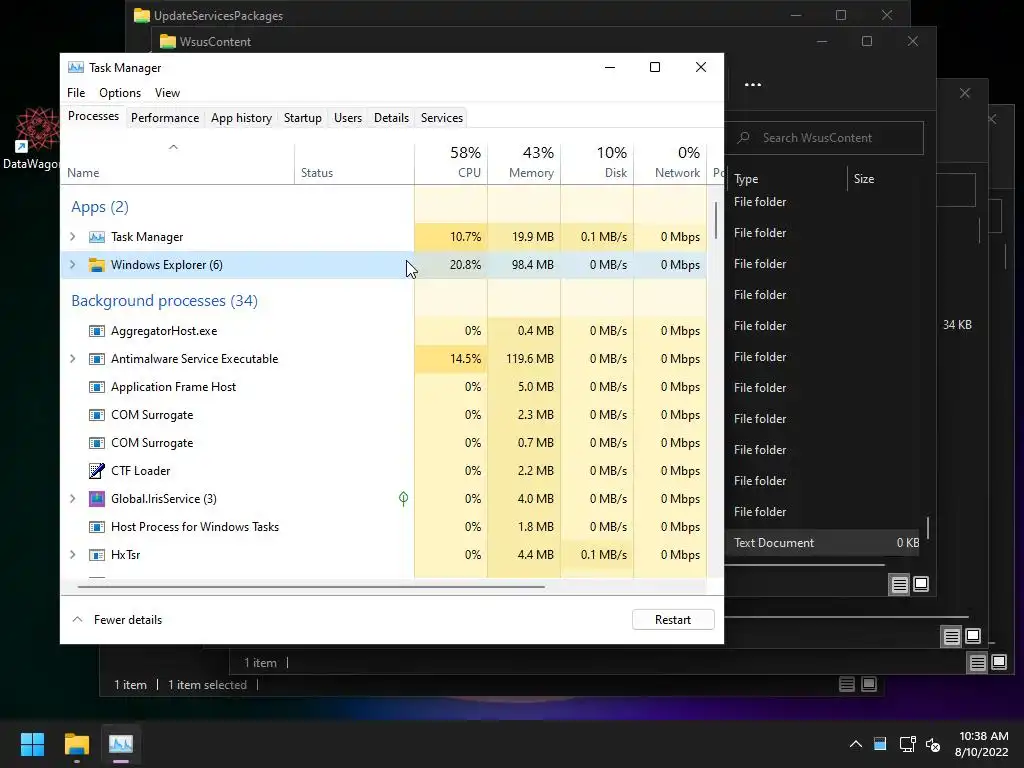
Task: Open the Options menu
Action: click(x=120, y=93)
